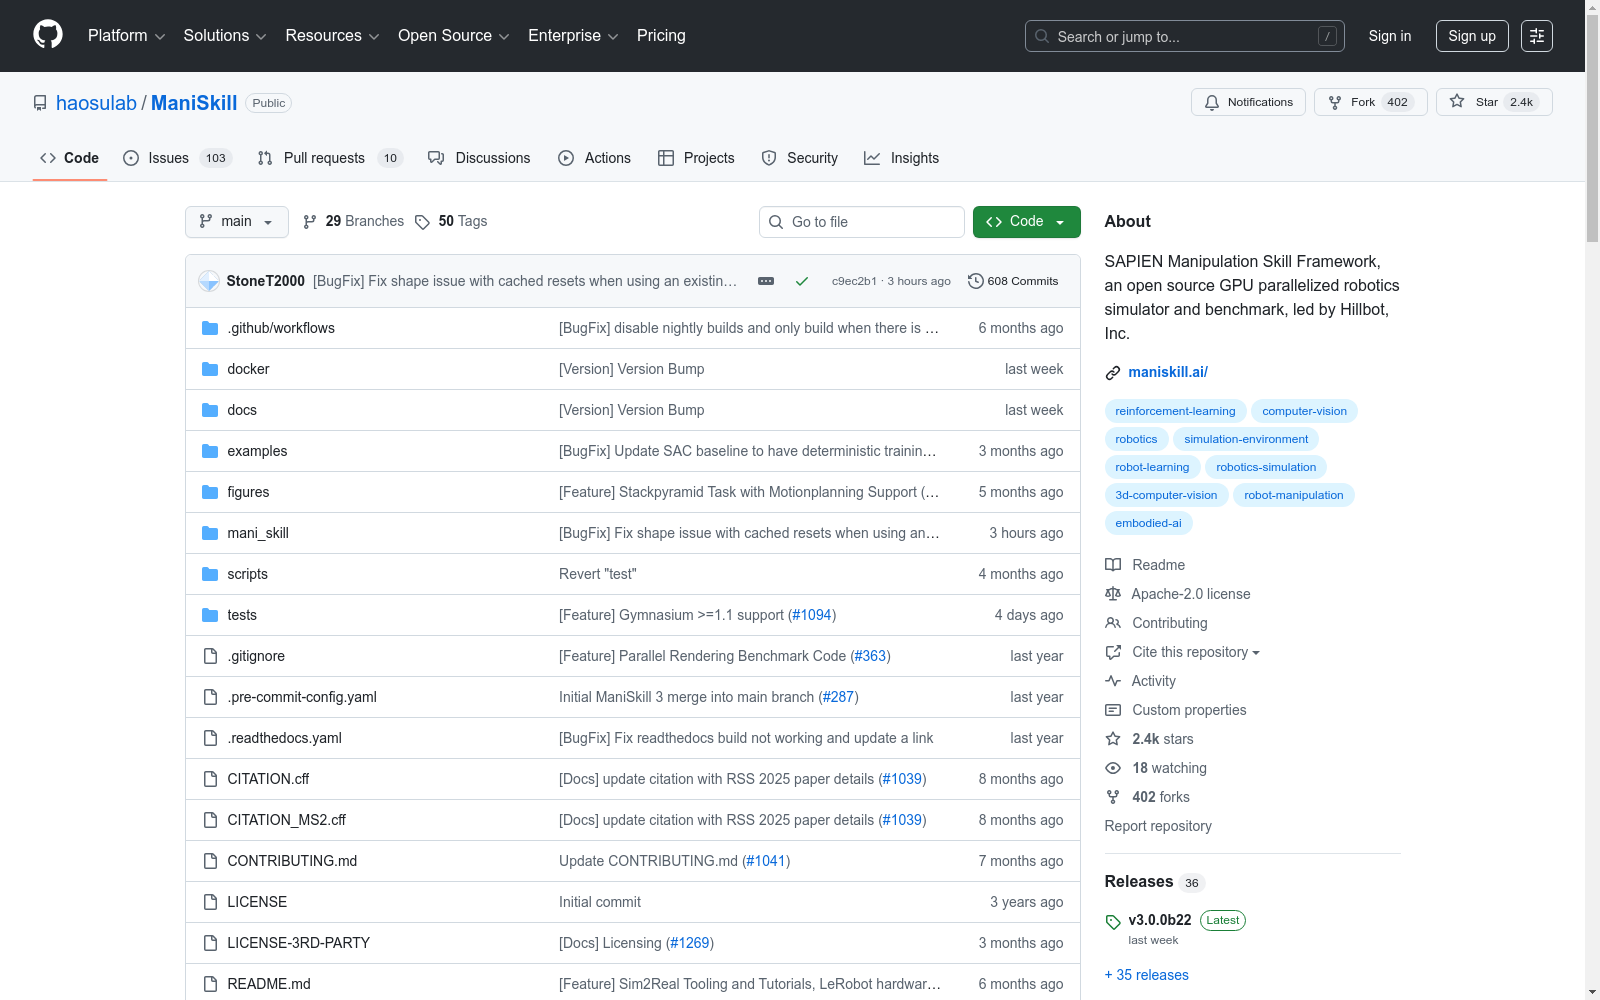Click the docker folder icon

[x=210, y=369]
